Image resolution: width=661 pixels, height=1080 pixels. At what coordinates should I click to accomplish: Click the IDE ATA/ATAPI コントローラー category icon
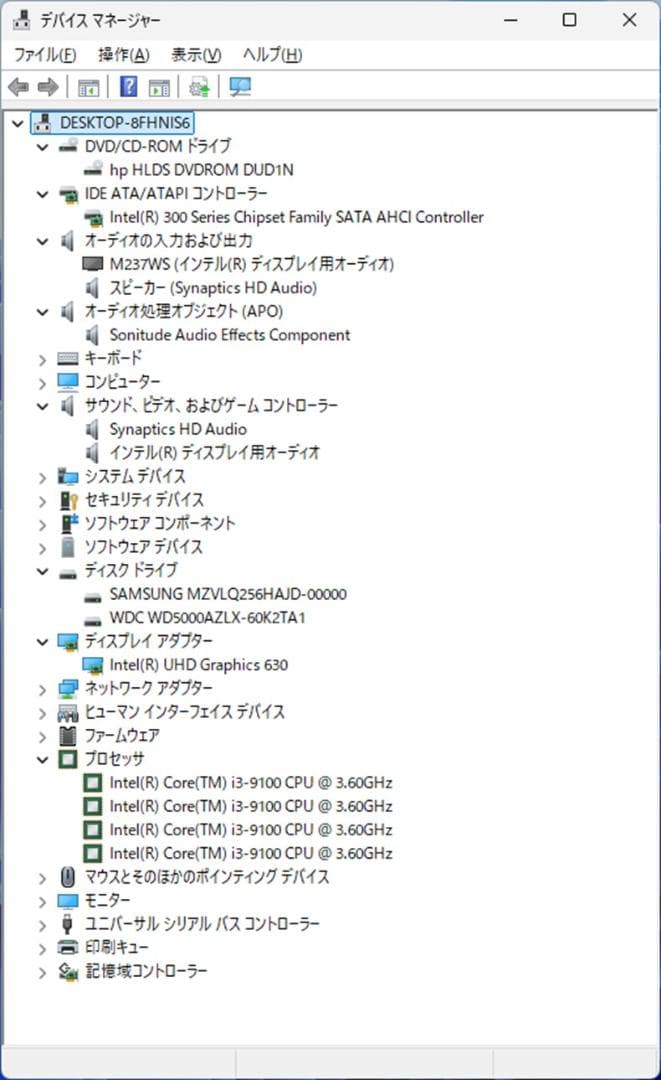coord(67,194)
